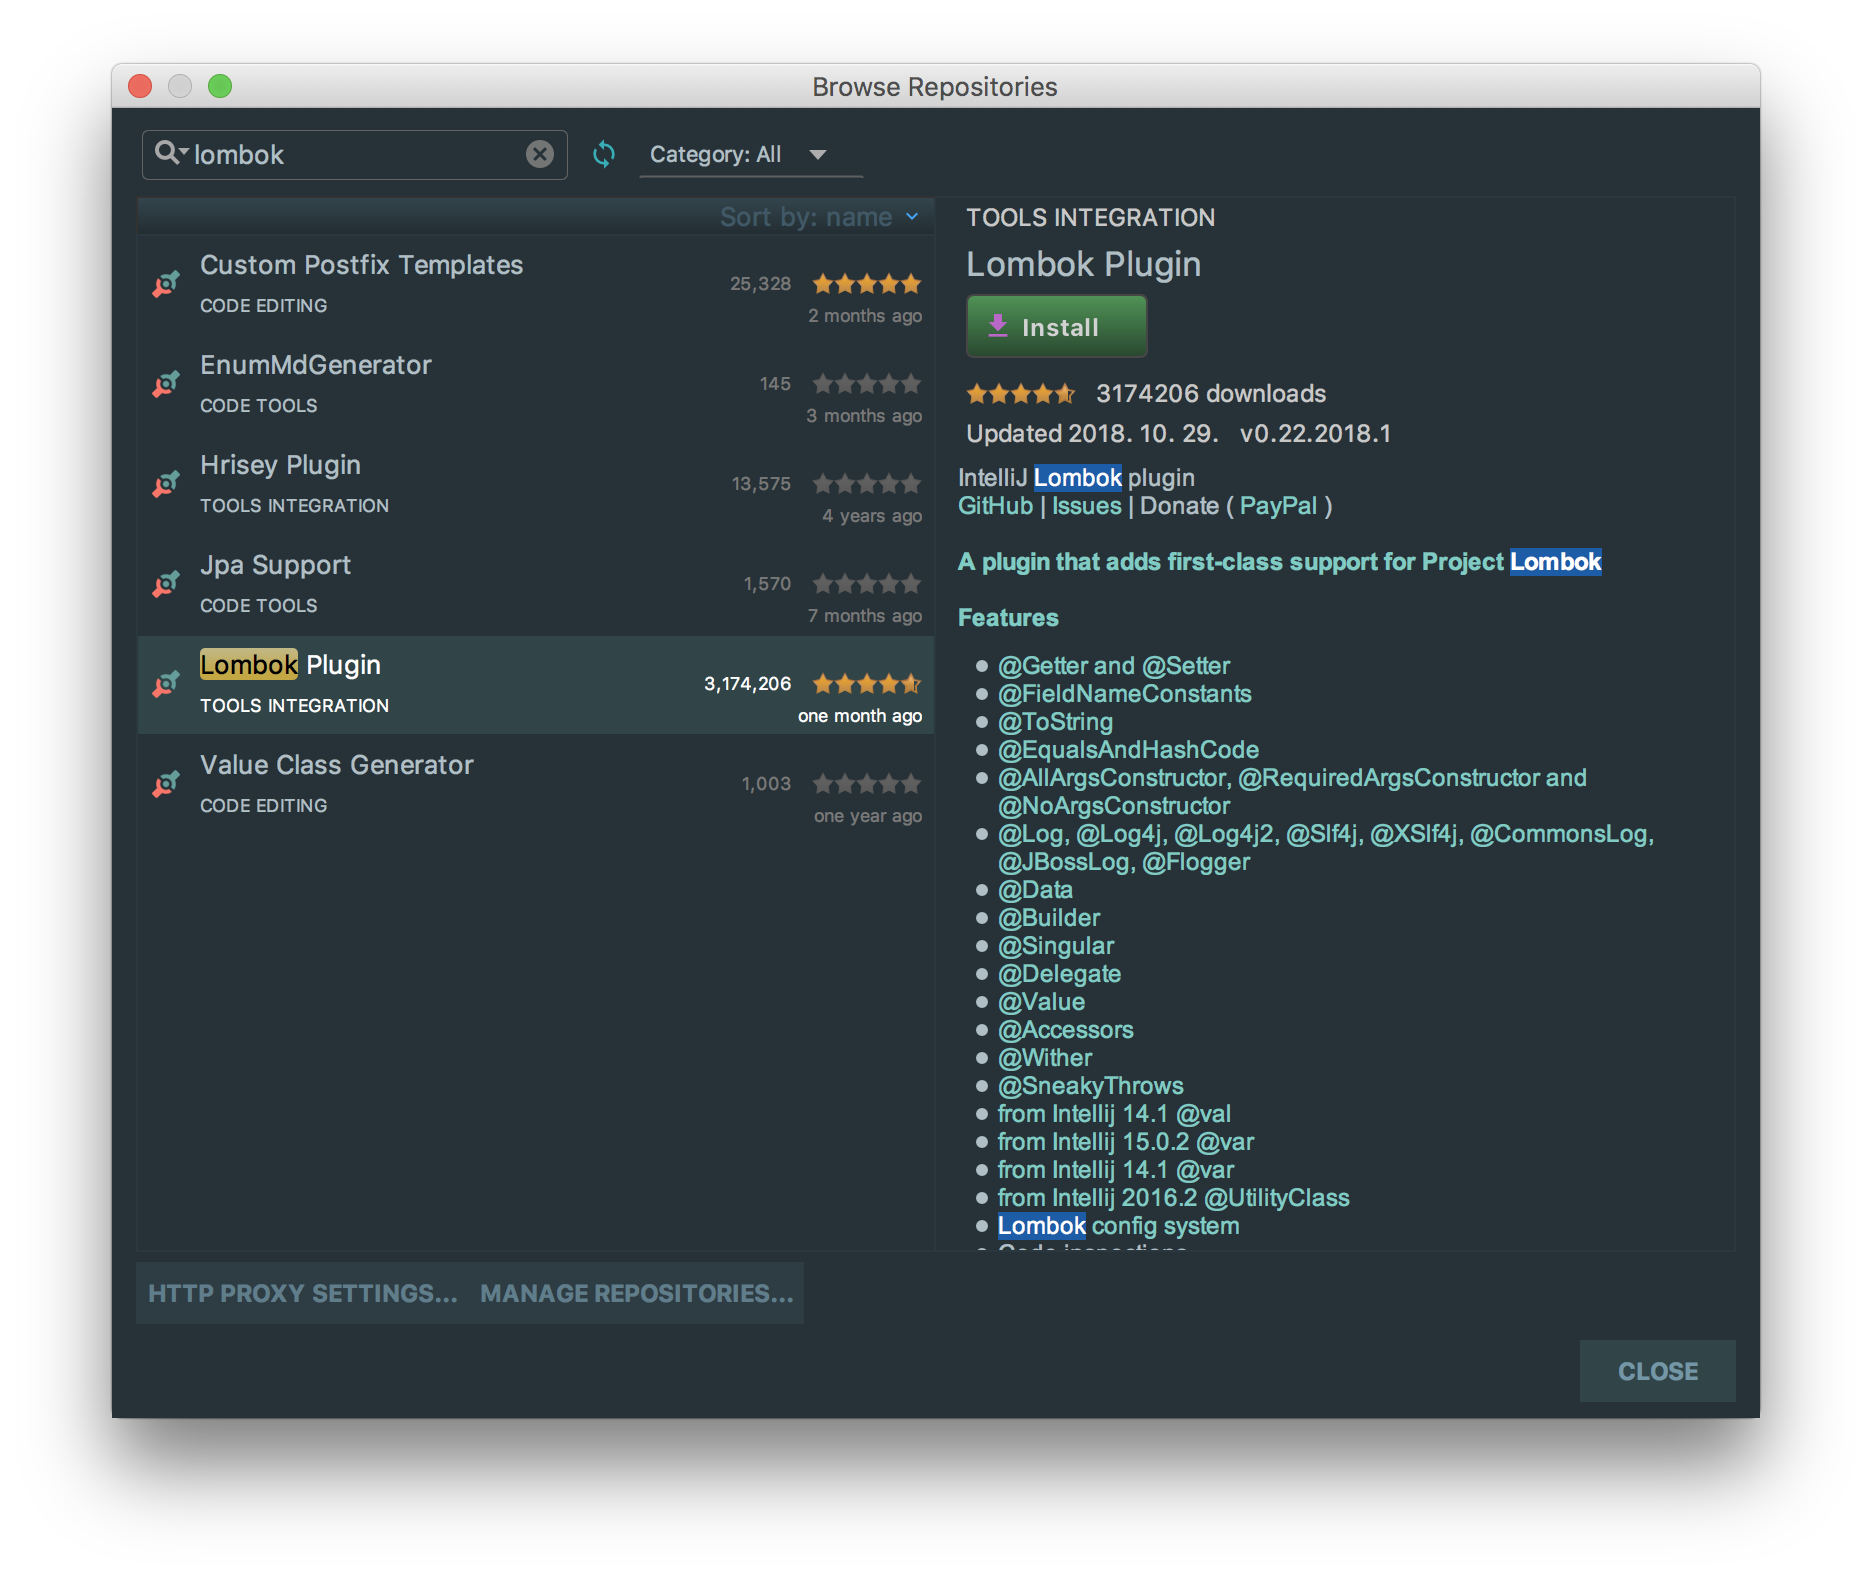Image resolution: width=1872 pixels, height=1578 pixels.
Task: Click the search magnifier icon
Action: pyautogui.click(x=170, y=153)
